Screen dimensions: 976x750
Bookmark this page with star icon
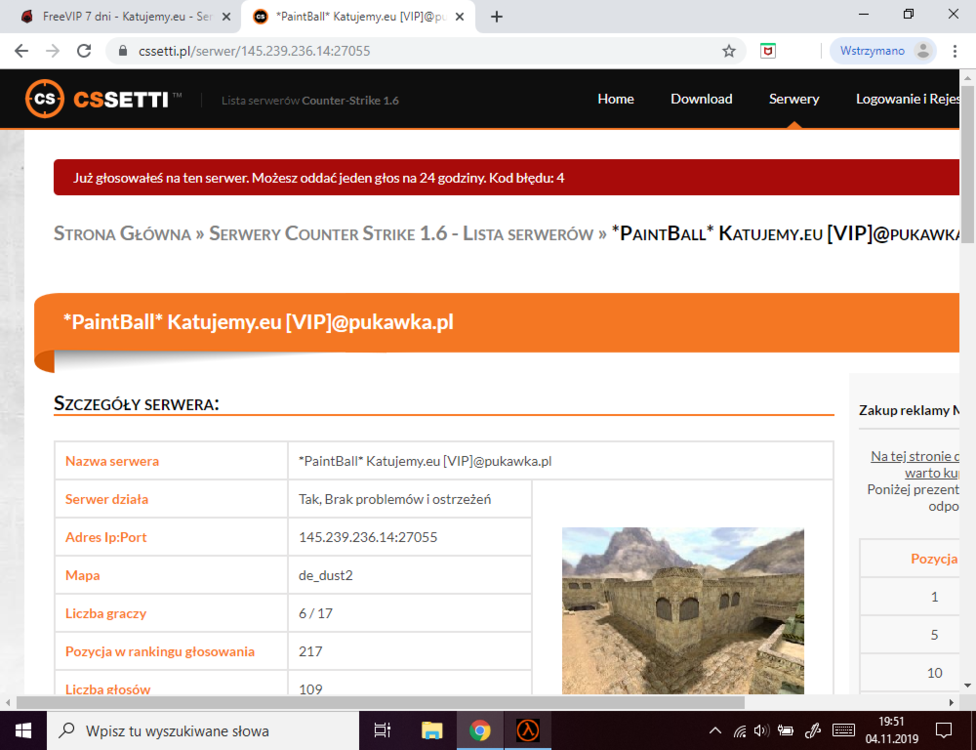tap(729, 51)
